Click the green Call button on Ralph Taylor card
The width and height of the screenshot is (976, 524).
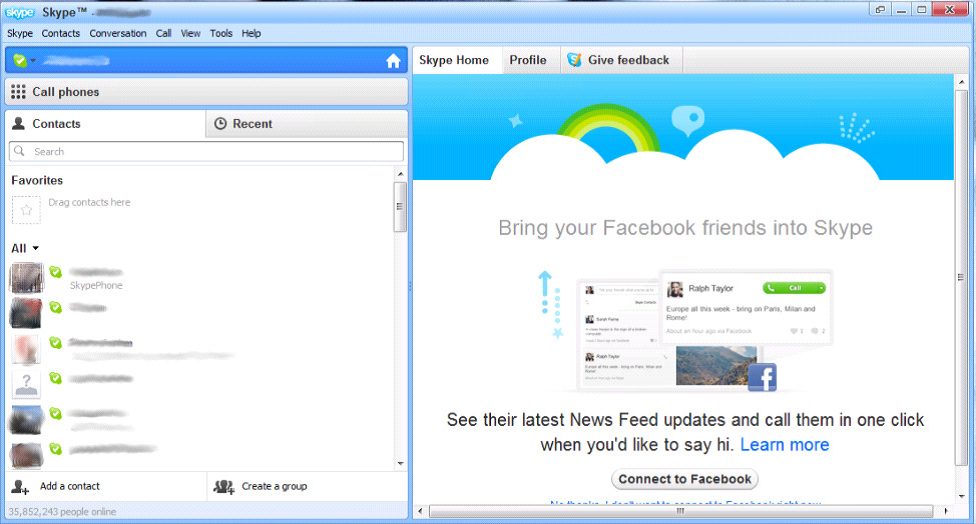[794, 288]
